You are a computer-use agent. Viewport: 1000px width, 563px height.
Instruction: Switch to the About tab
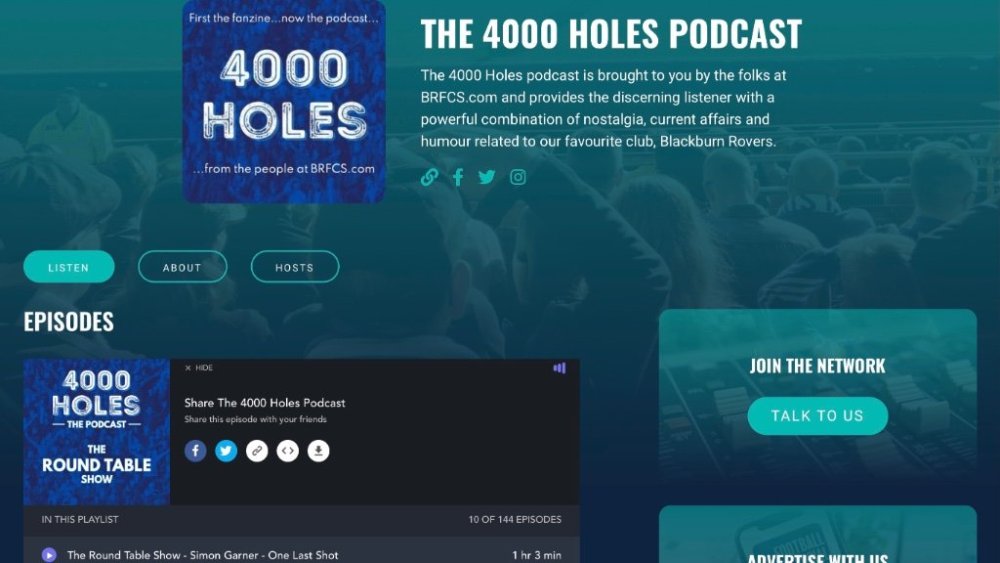pos(182,267)
